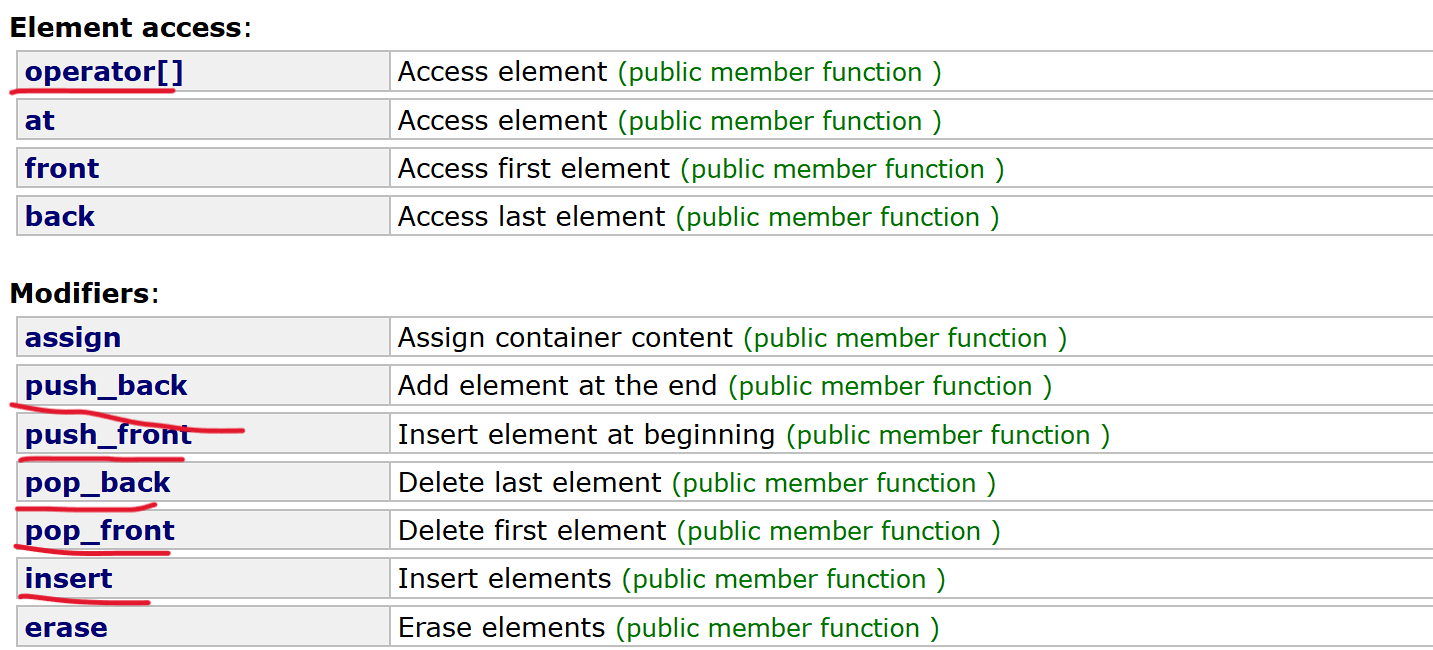Click the 'Add element at the end' description
The width and height of the screenshot is (1433, 650).
[x=558, y=386]
